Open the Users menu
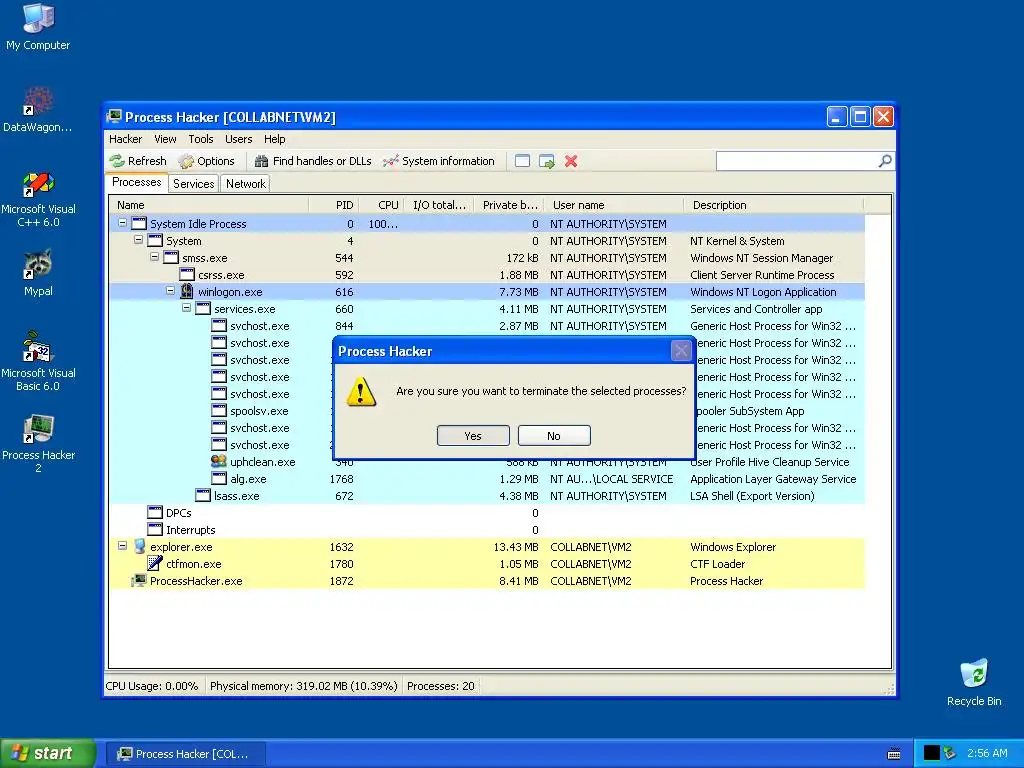This screenshot has width=1024, height=768. pos(238,139)
